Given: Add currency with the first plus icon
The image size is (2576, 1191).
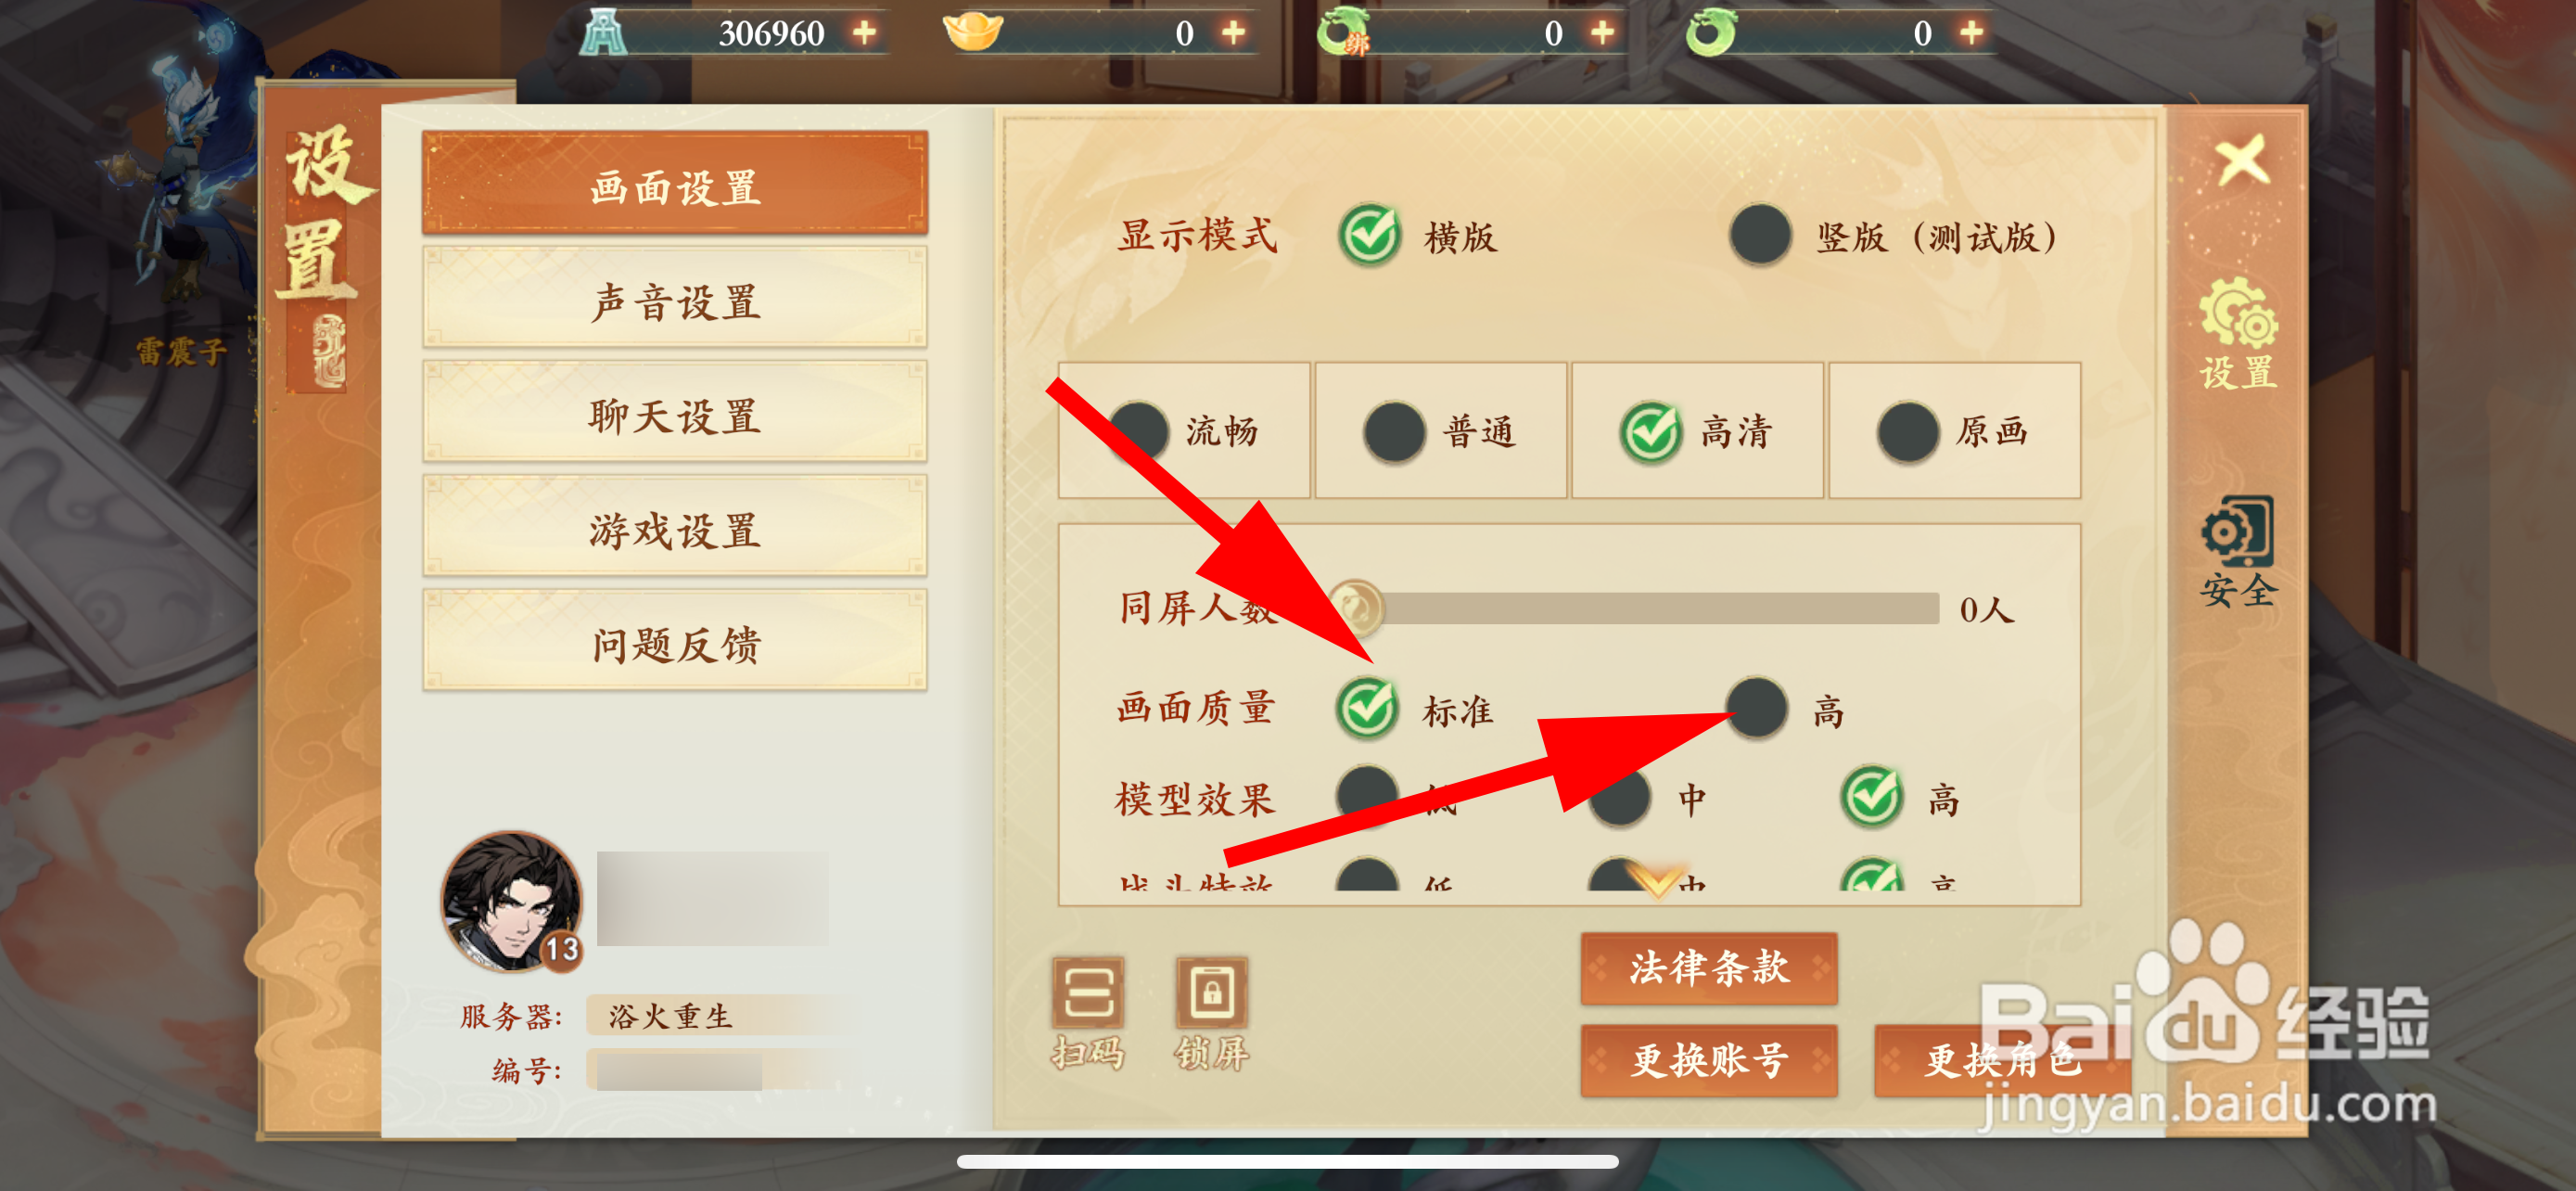Looking at the screenshot, I should point(865,32).
